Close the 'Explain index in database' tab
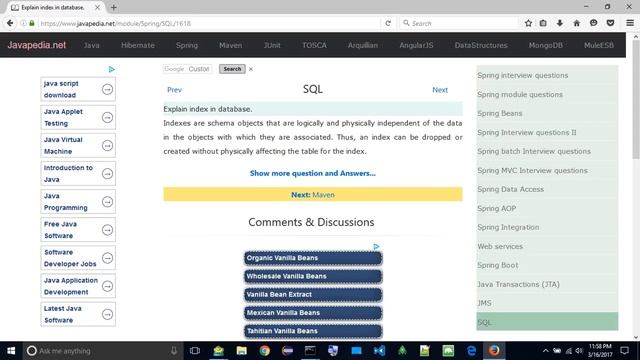Viewport: 640px width, 360px height. 97,7
